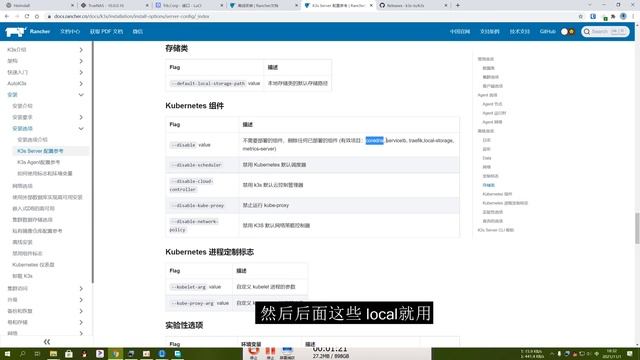Viewport: 640px width, 360px height.
Task: Click the browser home icon
Action: point(37,16)
